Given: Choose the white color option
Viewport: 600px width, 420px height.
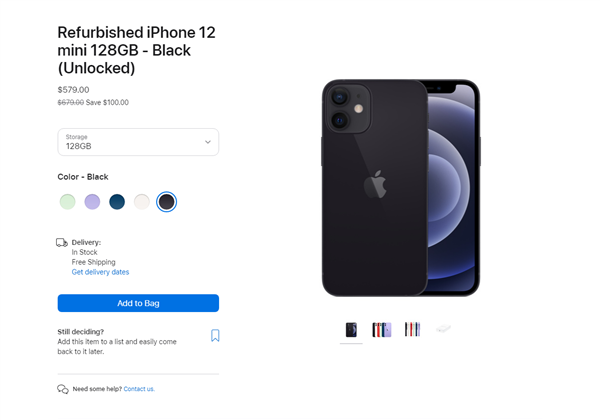Looking at the screenshot, I should pos(142,202).
